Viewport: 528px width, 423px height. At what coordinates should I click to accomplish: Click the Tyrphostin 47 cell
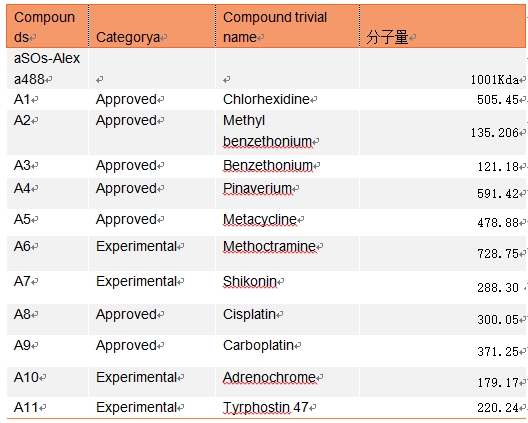pos(288,408)
